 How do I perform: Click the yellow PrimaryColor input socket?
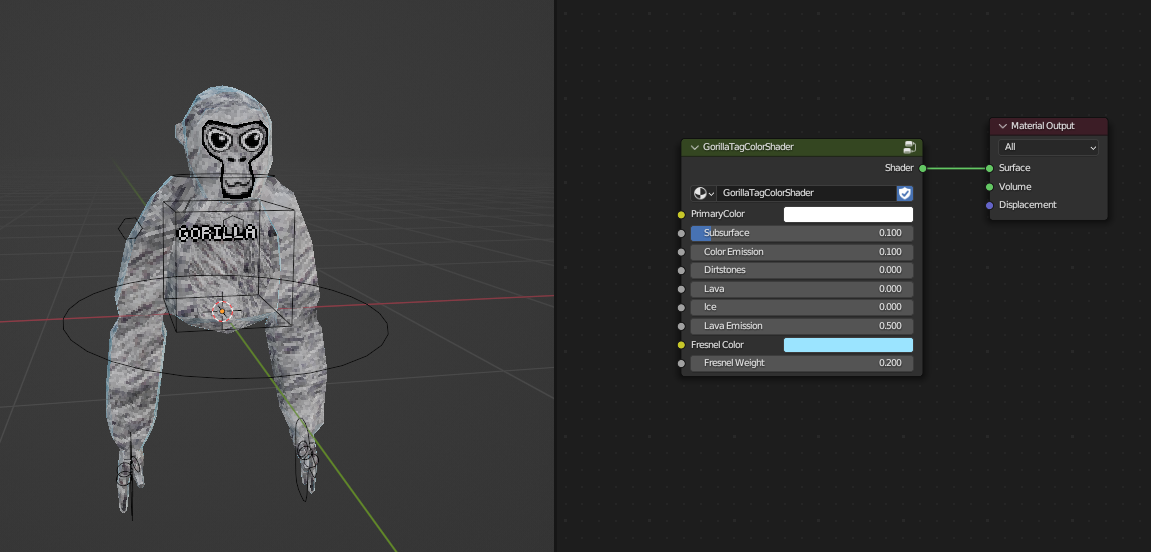[x=681, y=214]
